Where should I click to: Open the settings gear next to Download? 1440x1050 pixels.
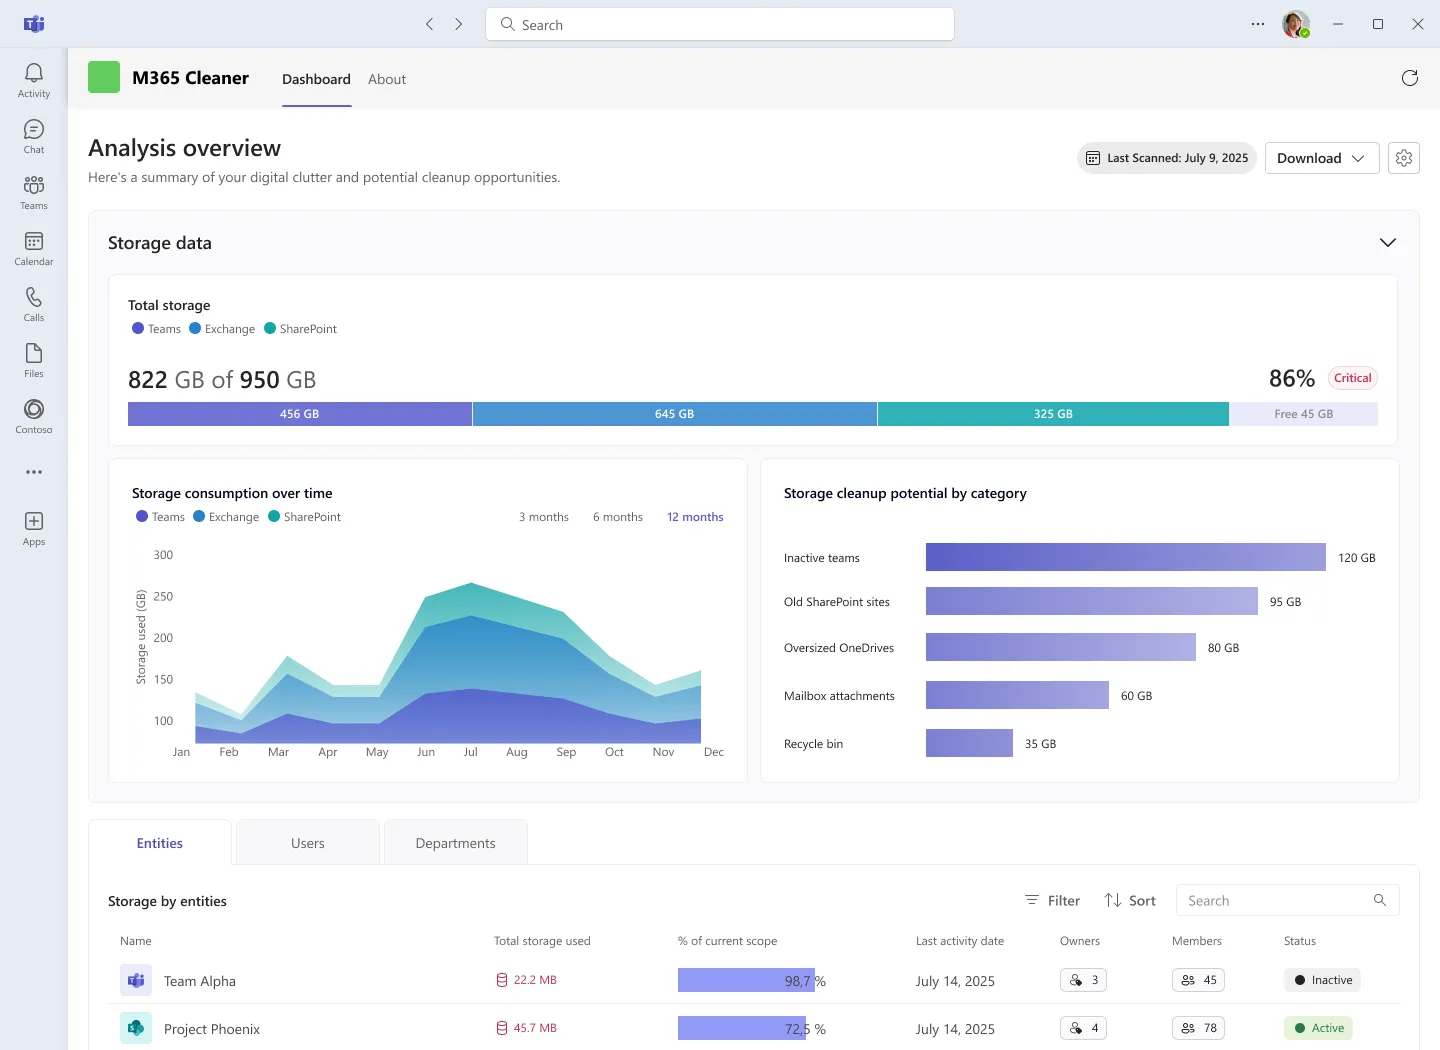[x=1404, y=158]
